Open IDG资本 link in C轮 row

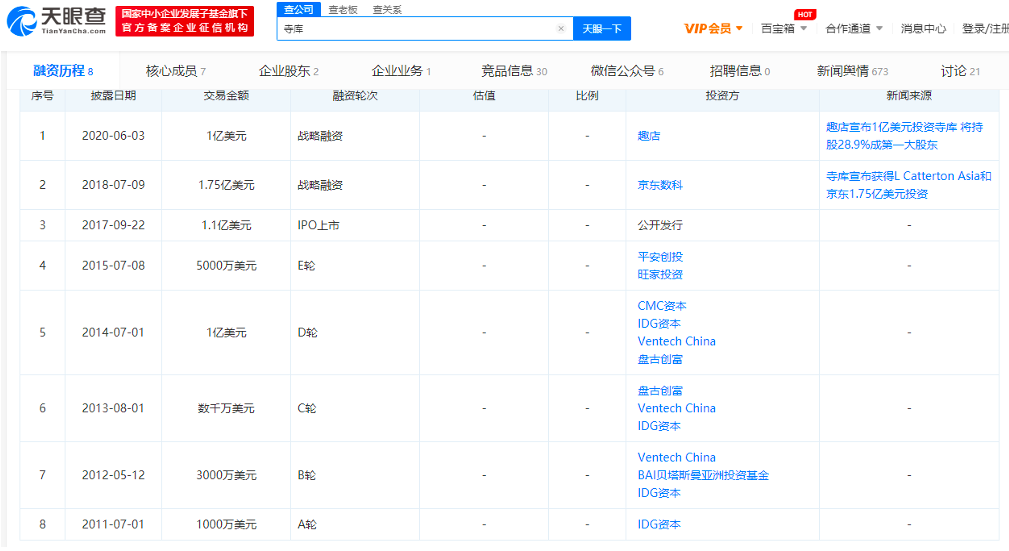pyautogui.click(x=659, y=425)
